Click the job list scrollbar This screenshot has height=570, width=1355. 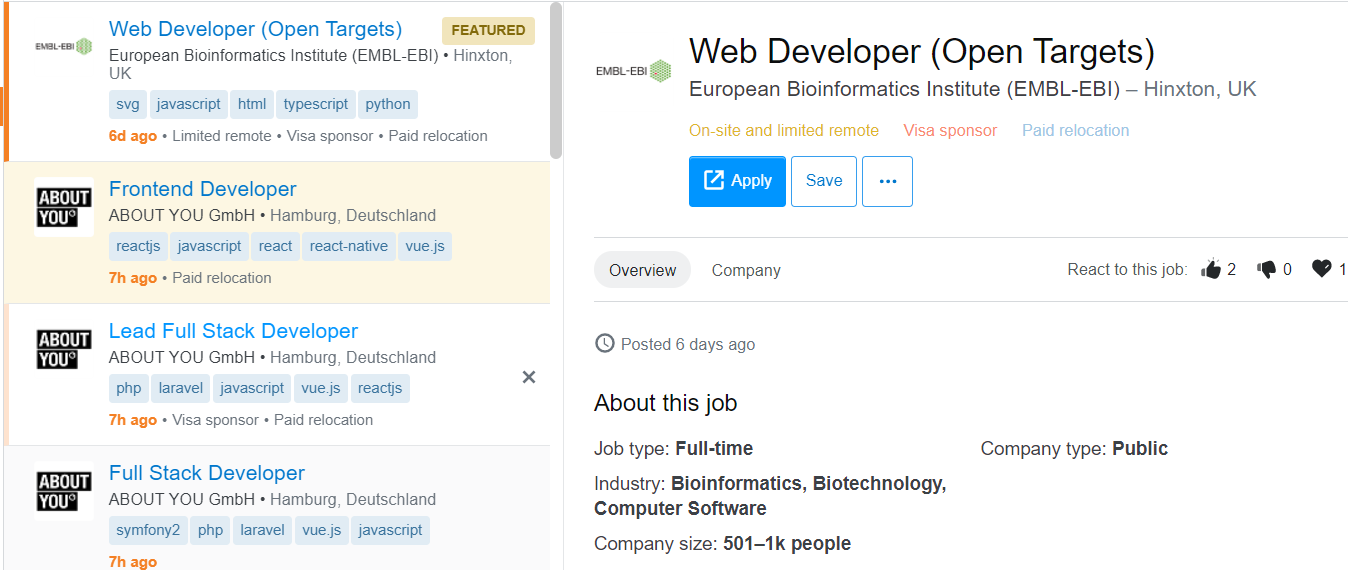[x=556, y=81]
